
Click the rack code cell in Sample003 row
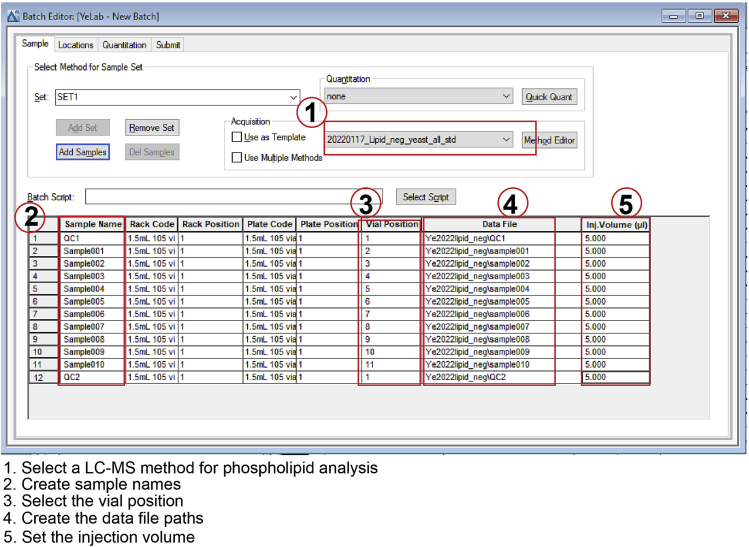(152, 276)
